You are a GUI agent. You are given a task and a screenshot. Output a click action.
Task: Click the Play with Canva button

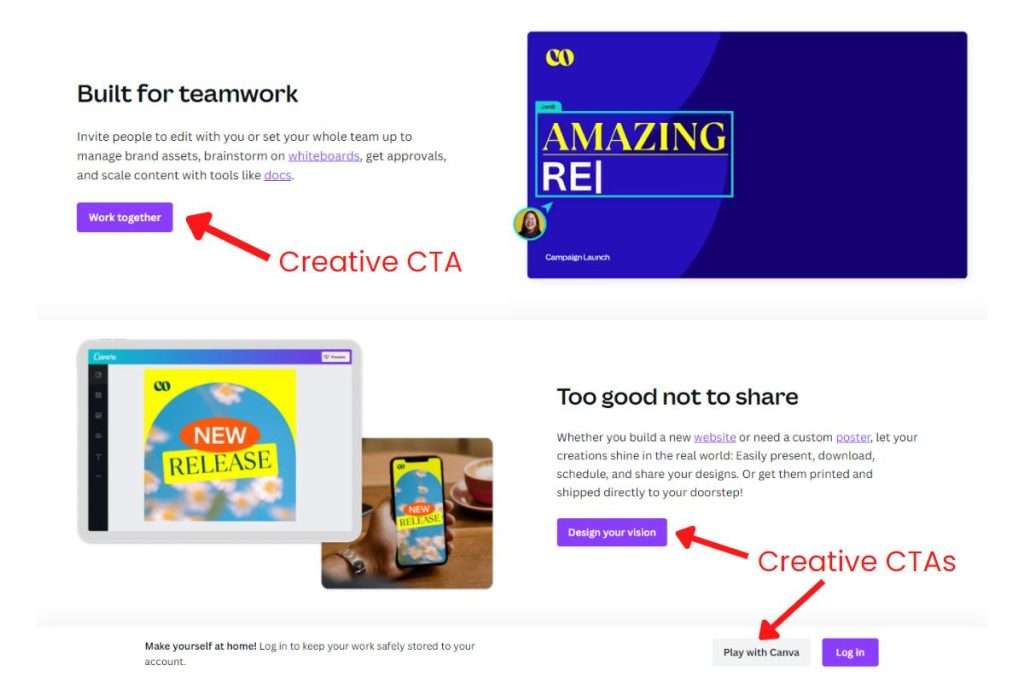tap(761, 652)
